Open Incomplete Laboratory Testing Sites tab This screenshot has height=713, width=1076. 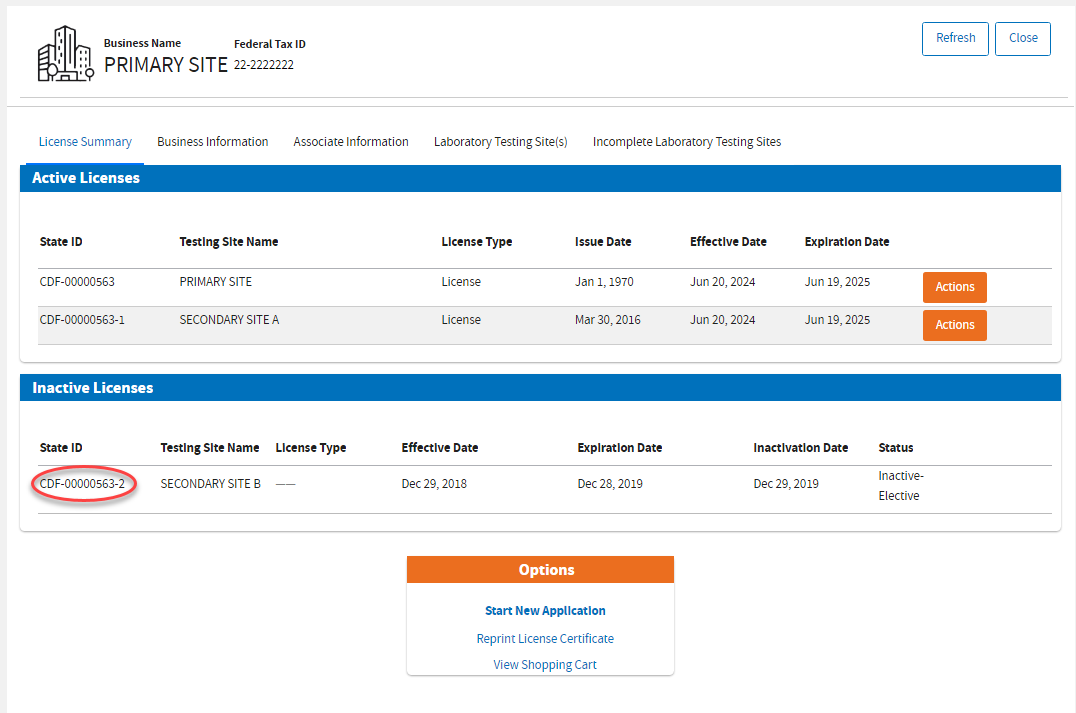(686, 142)
